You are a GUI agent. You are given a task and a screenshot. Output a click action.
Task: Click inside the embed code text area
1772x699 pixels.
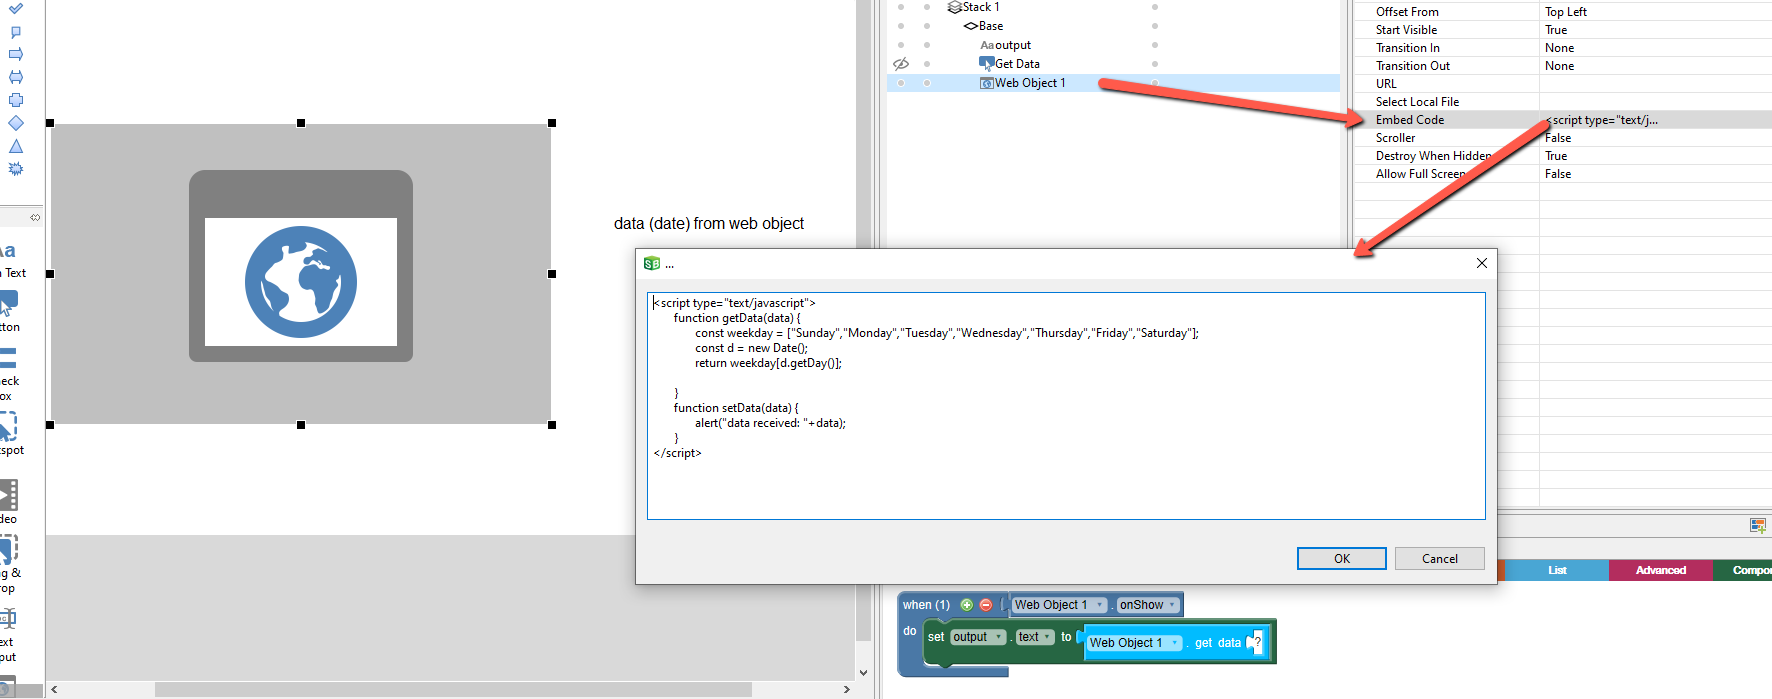point(1066,406)
